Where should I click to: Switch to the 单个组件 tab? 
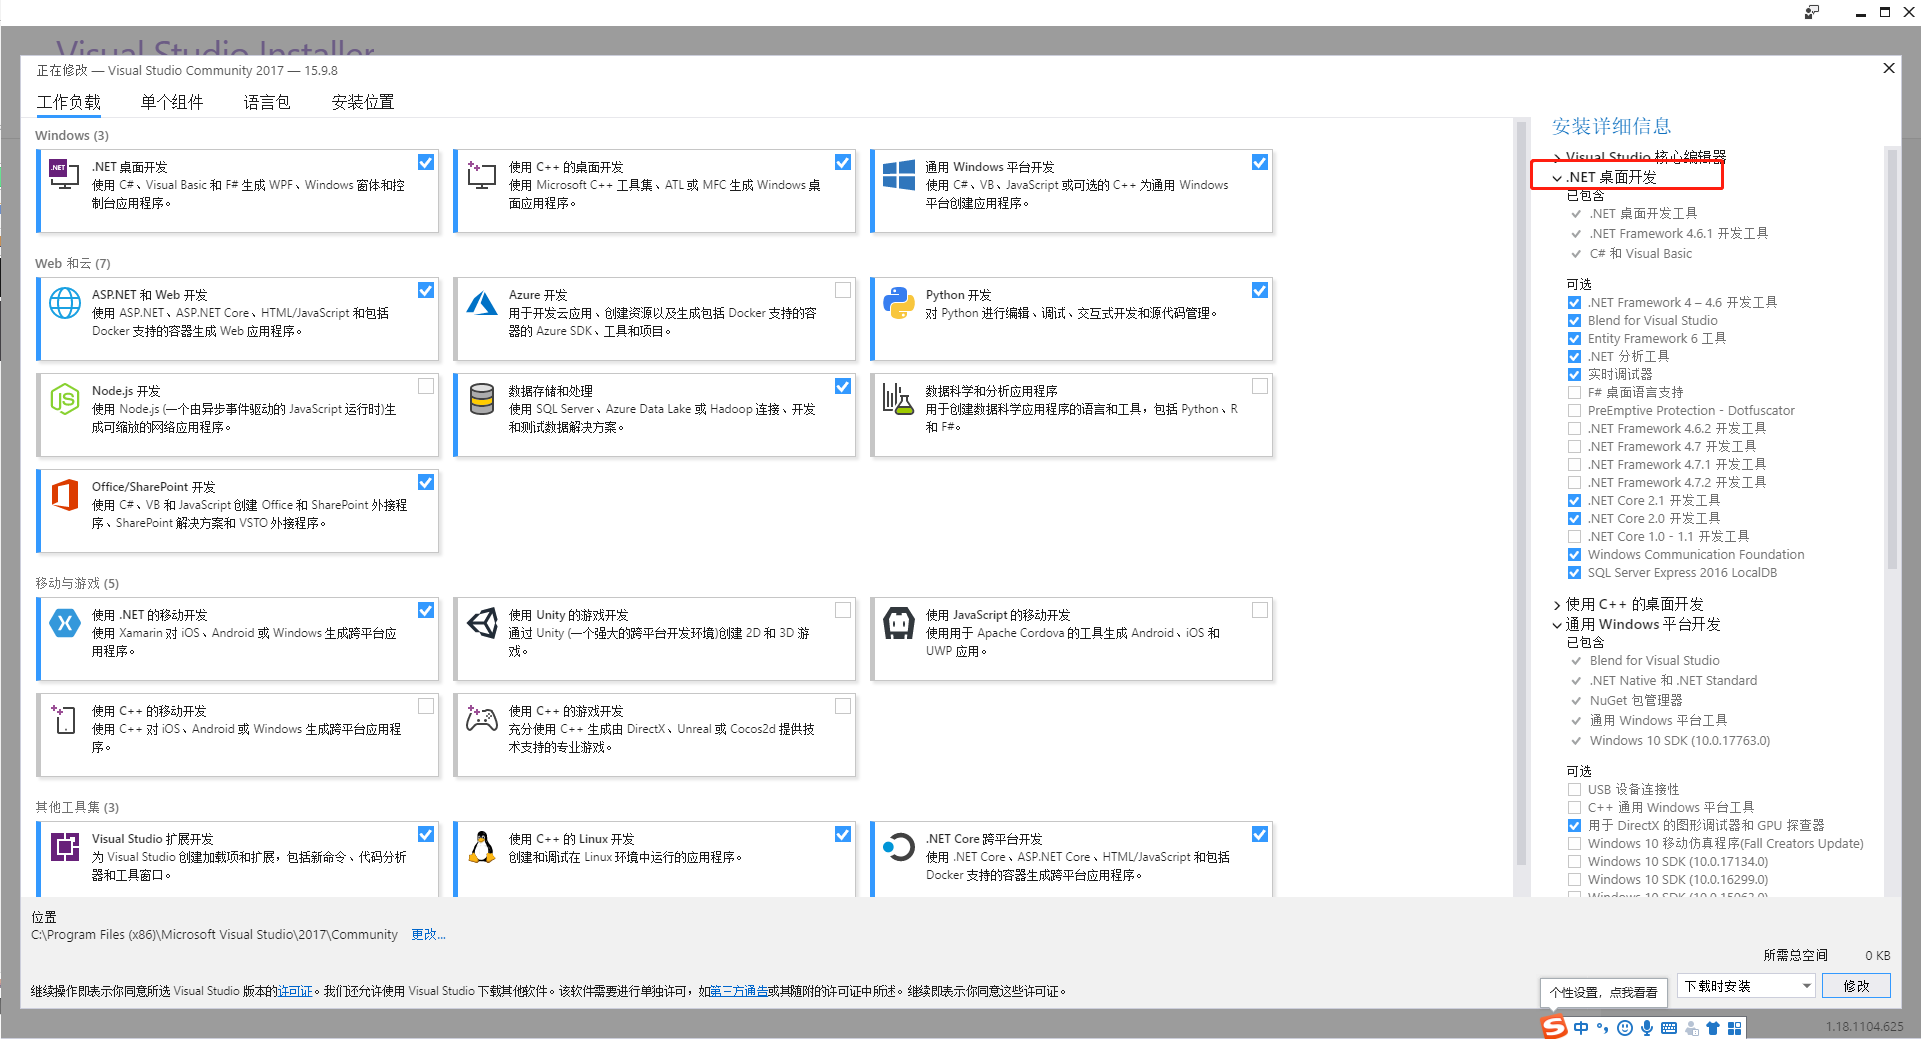tap(171, 101)
